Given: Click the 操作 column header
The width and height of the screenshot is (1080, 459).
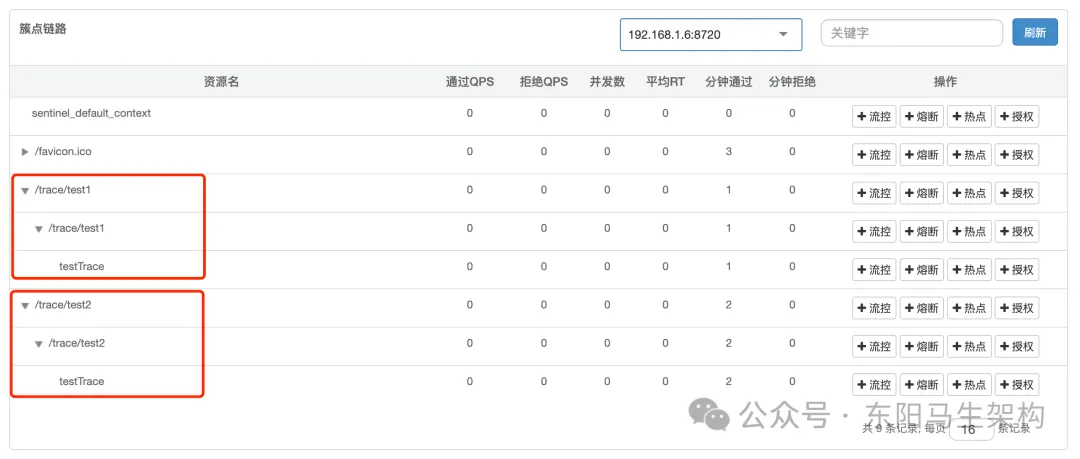Looking at the screenshot, I should point(945,81).
